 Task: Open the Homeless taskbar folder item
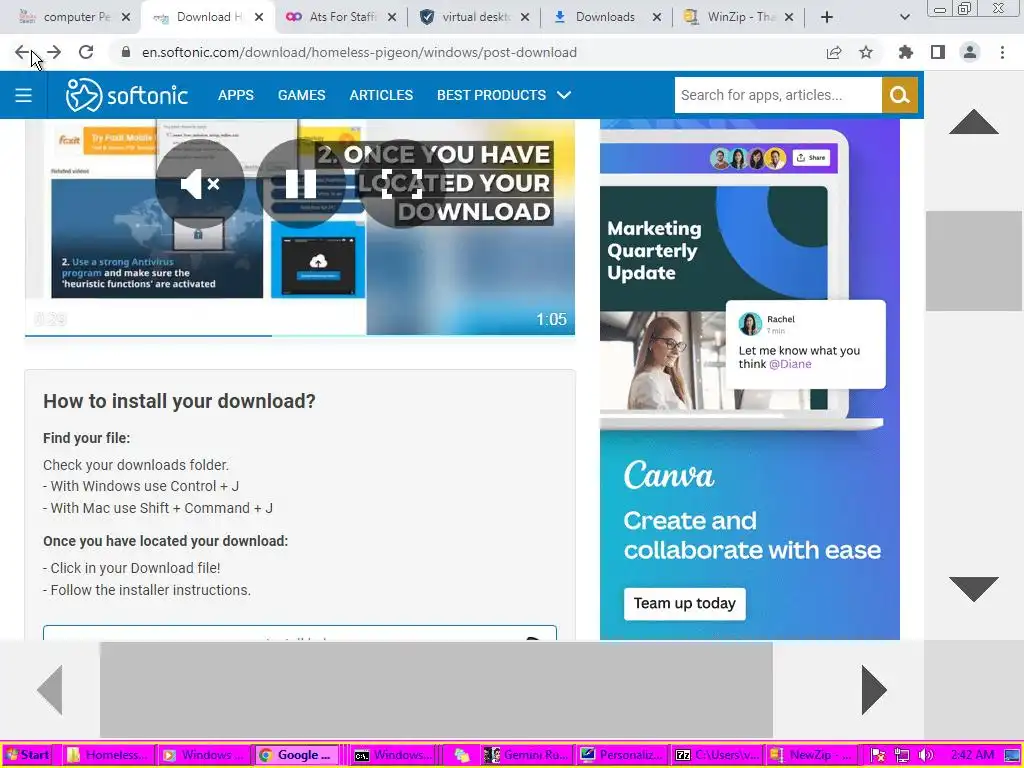click(x=108, y=755)
